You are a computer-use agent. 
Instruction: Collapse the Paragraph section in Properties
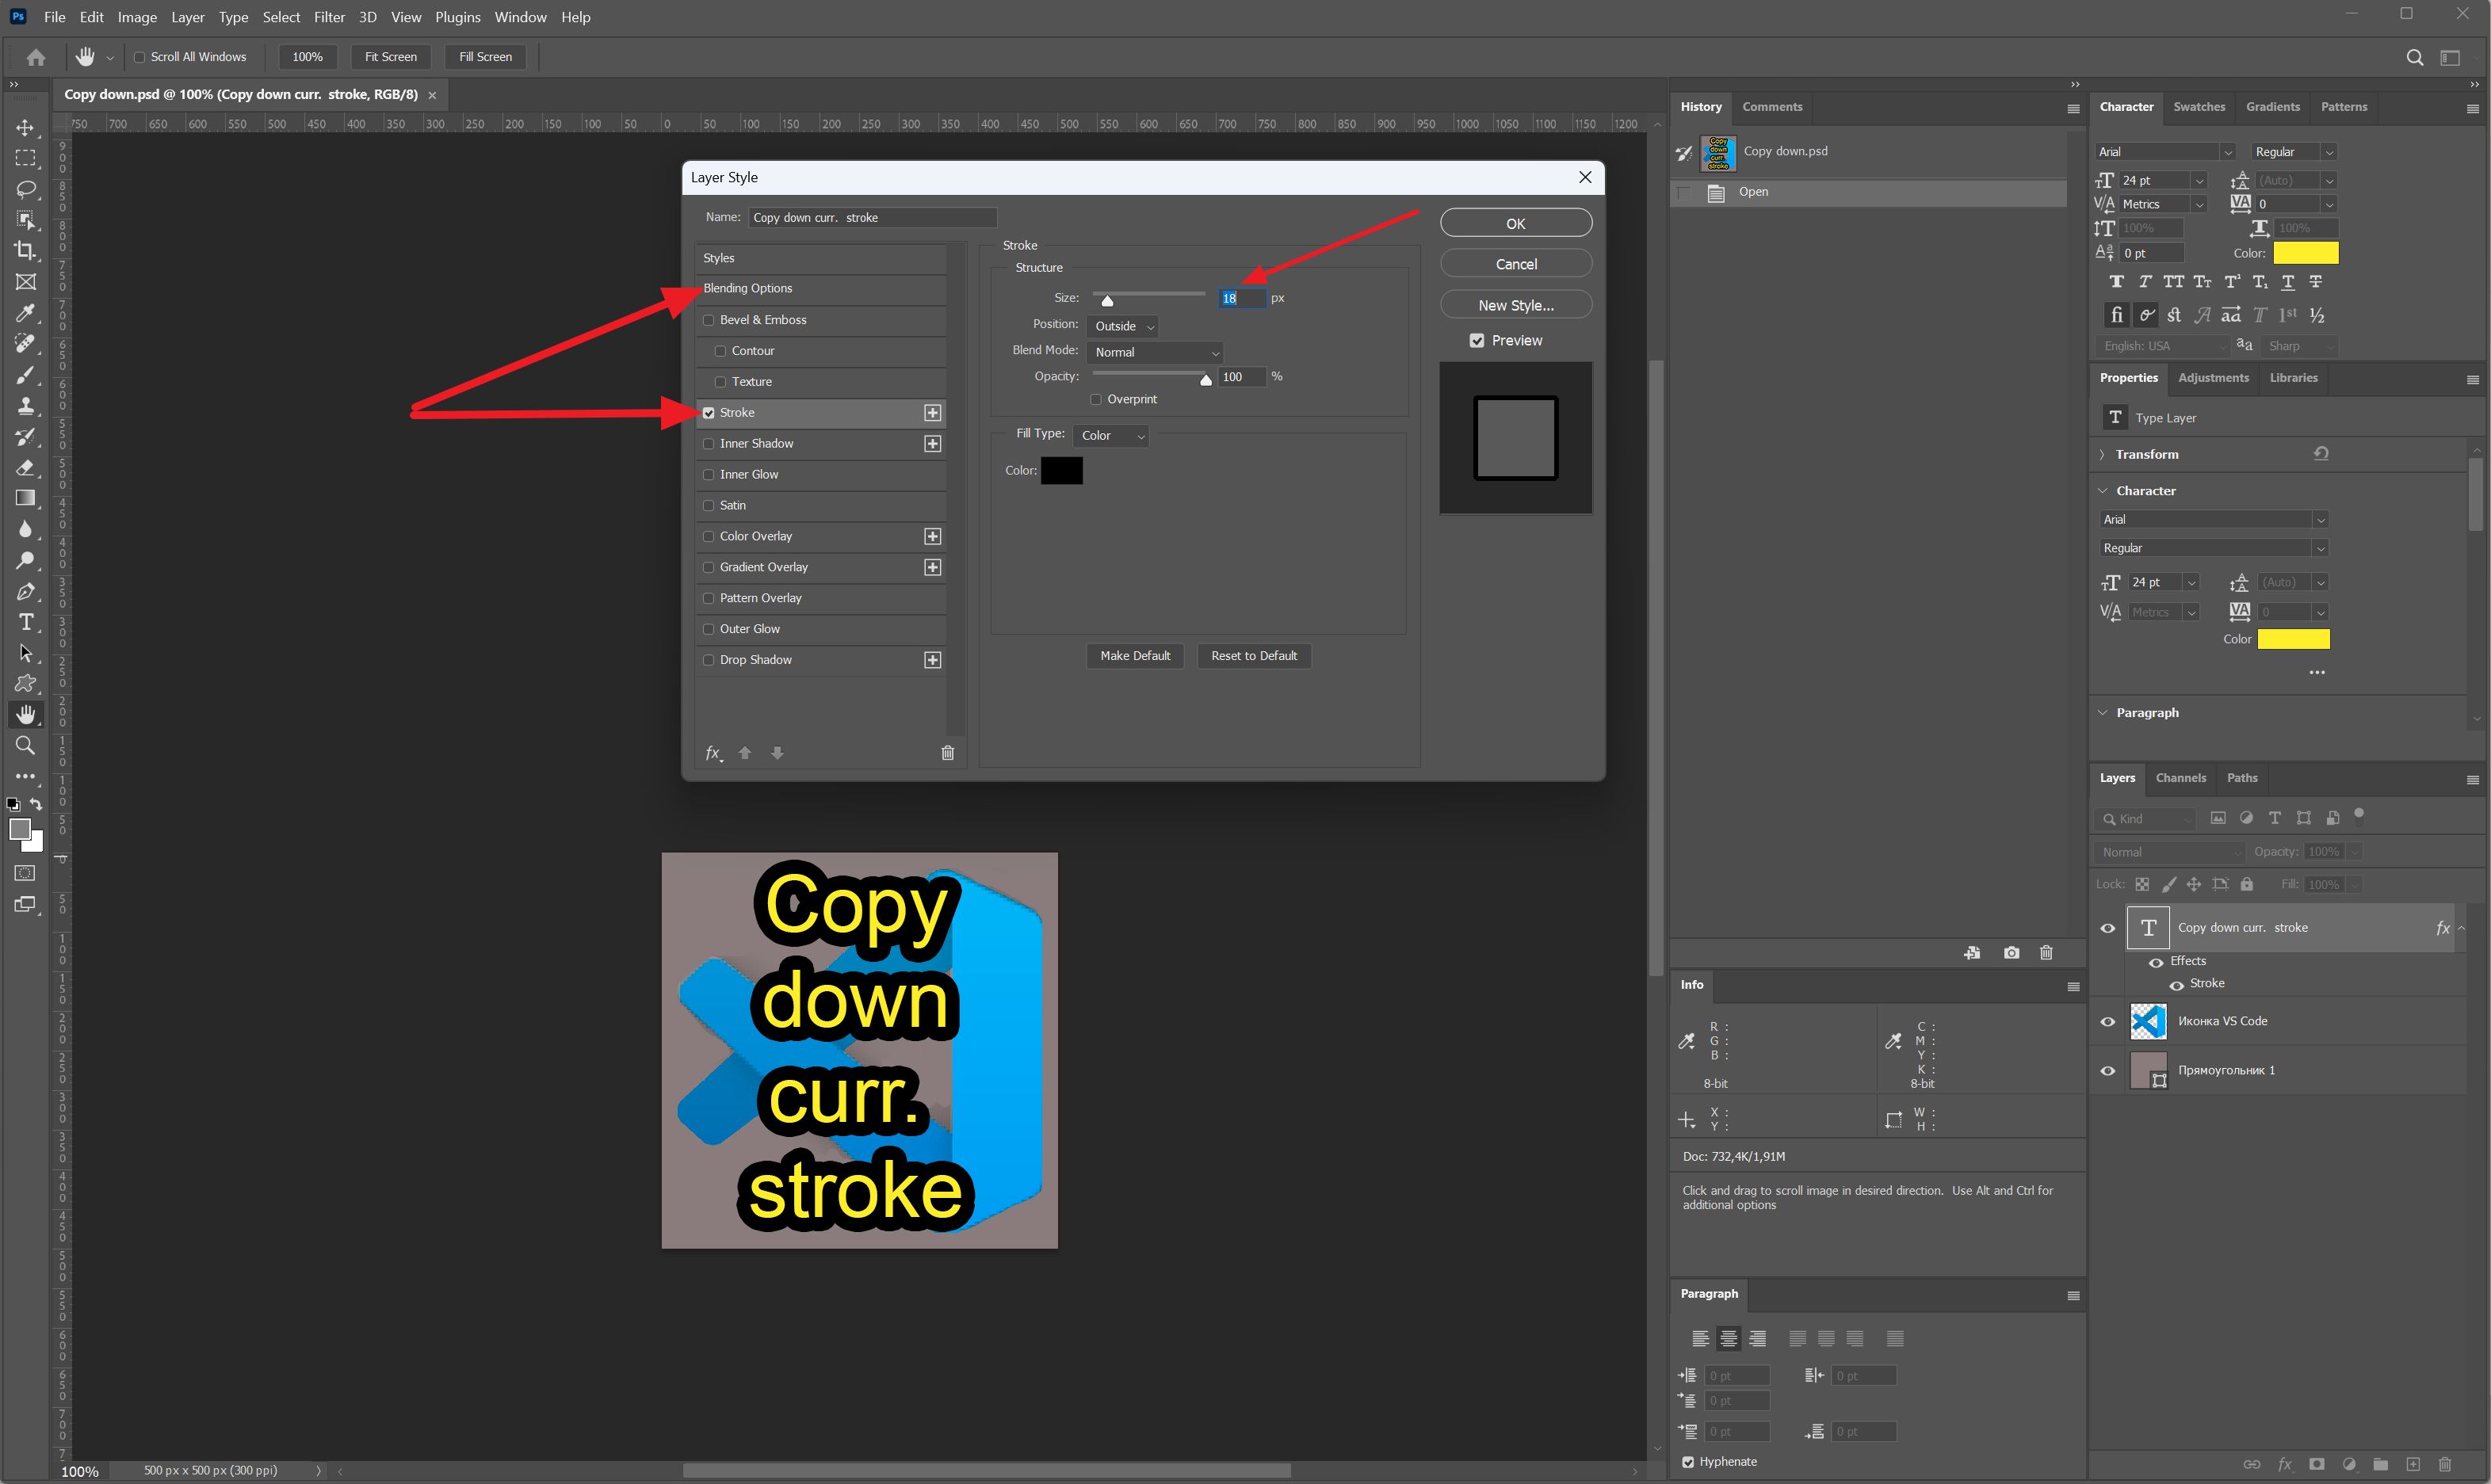pos(2103,713)
